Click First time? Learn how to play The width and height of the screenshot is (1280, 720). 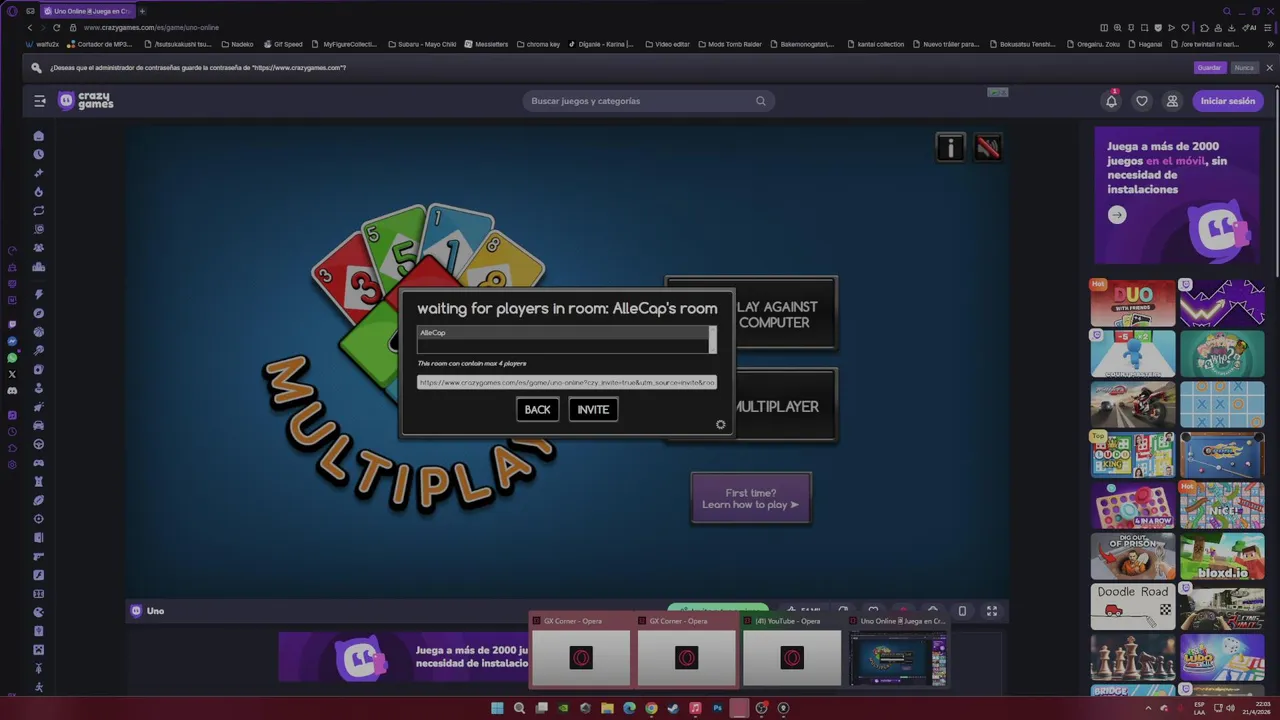pos(751,498)
